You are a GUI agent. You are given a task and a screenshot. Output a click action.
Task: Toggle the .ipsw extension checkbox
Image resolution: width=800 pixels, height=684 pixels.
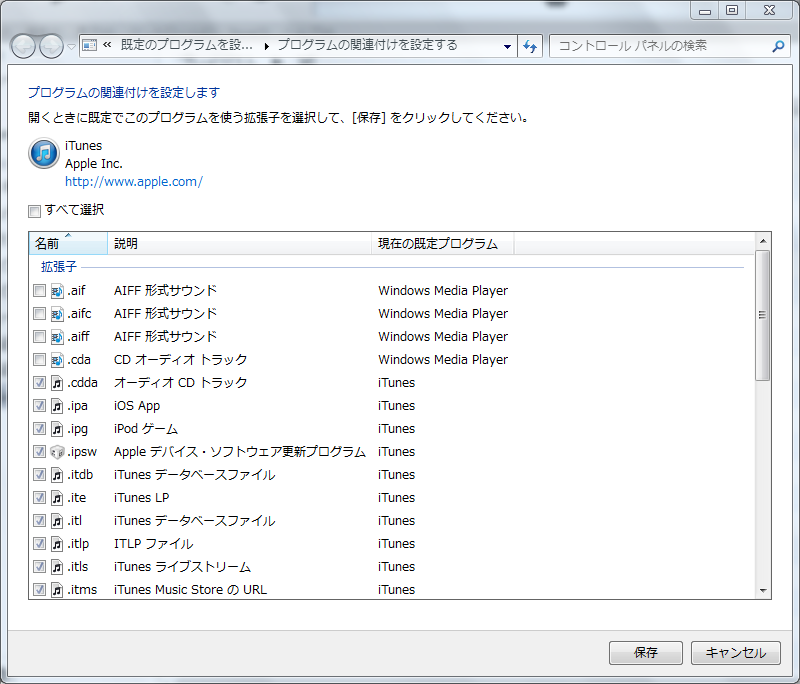click(x=39, y=451)
